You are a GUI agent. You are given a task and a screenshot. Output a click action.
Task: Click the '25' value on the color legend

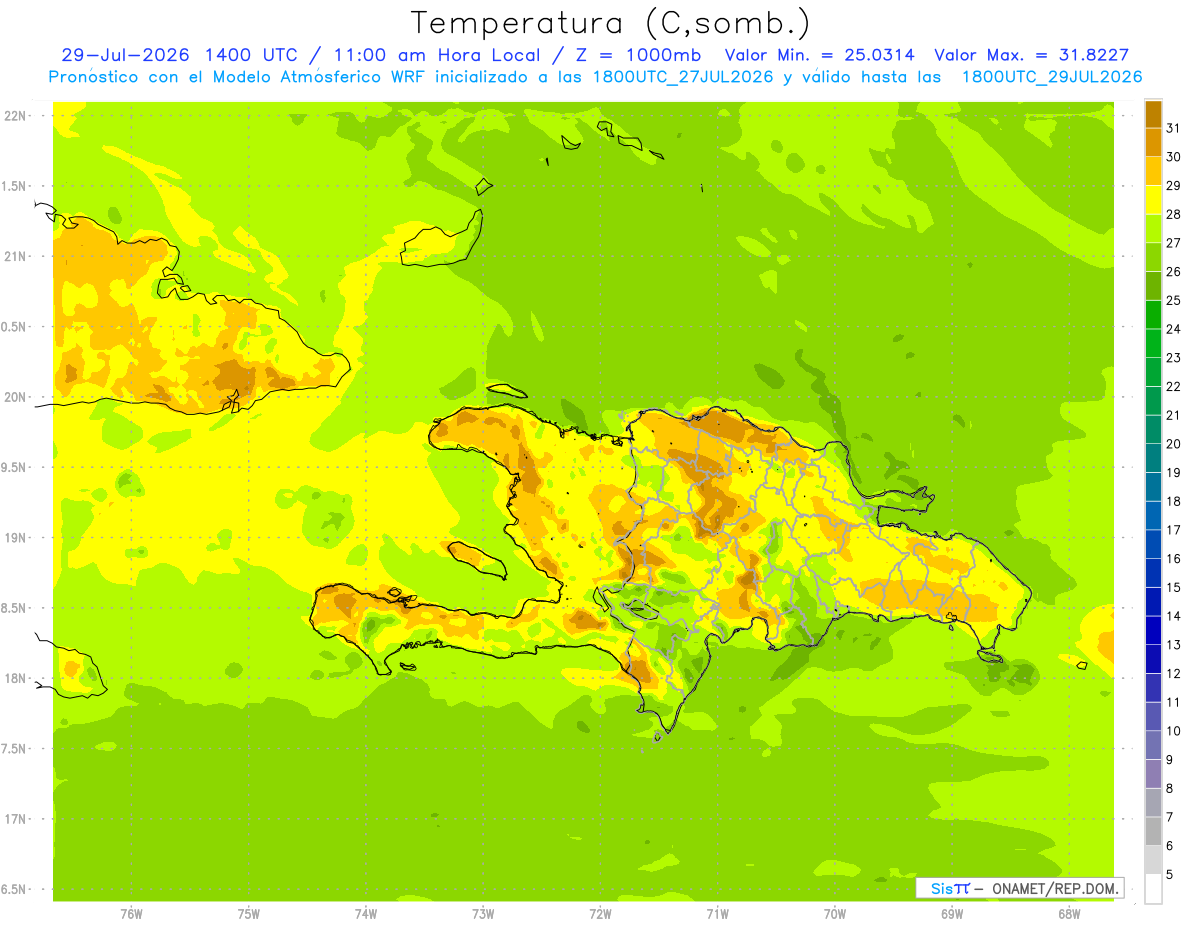[x=1173, y=300]
